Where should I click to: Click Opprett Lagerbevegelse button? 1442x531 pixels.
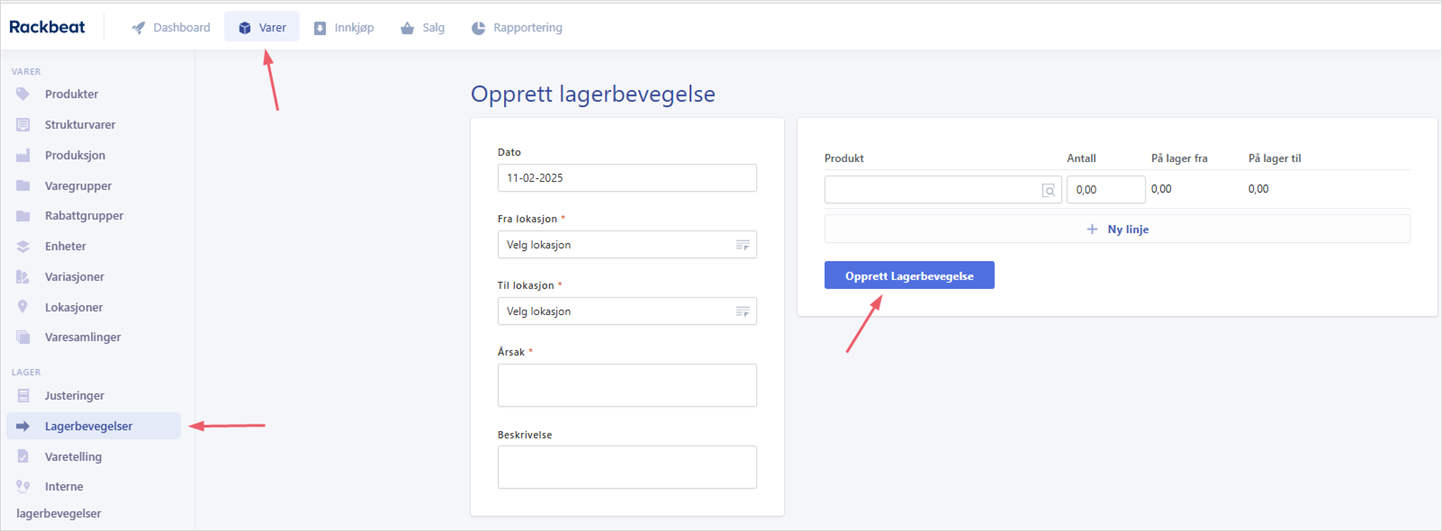pyautogui.click(x=909, y=275)
